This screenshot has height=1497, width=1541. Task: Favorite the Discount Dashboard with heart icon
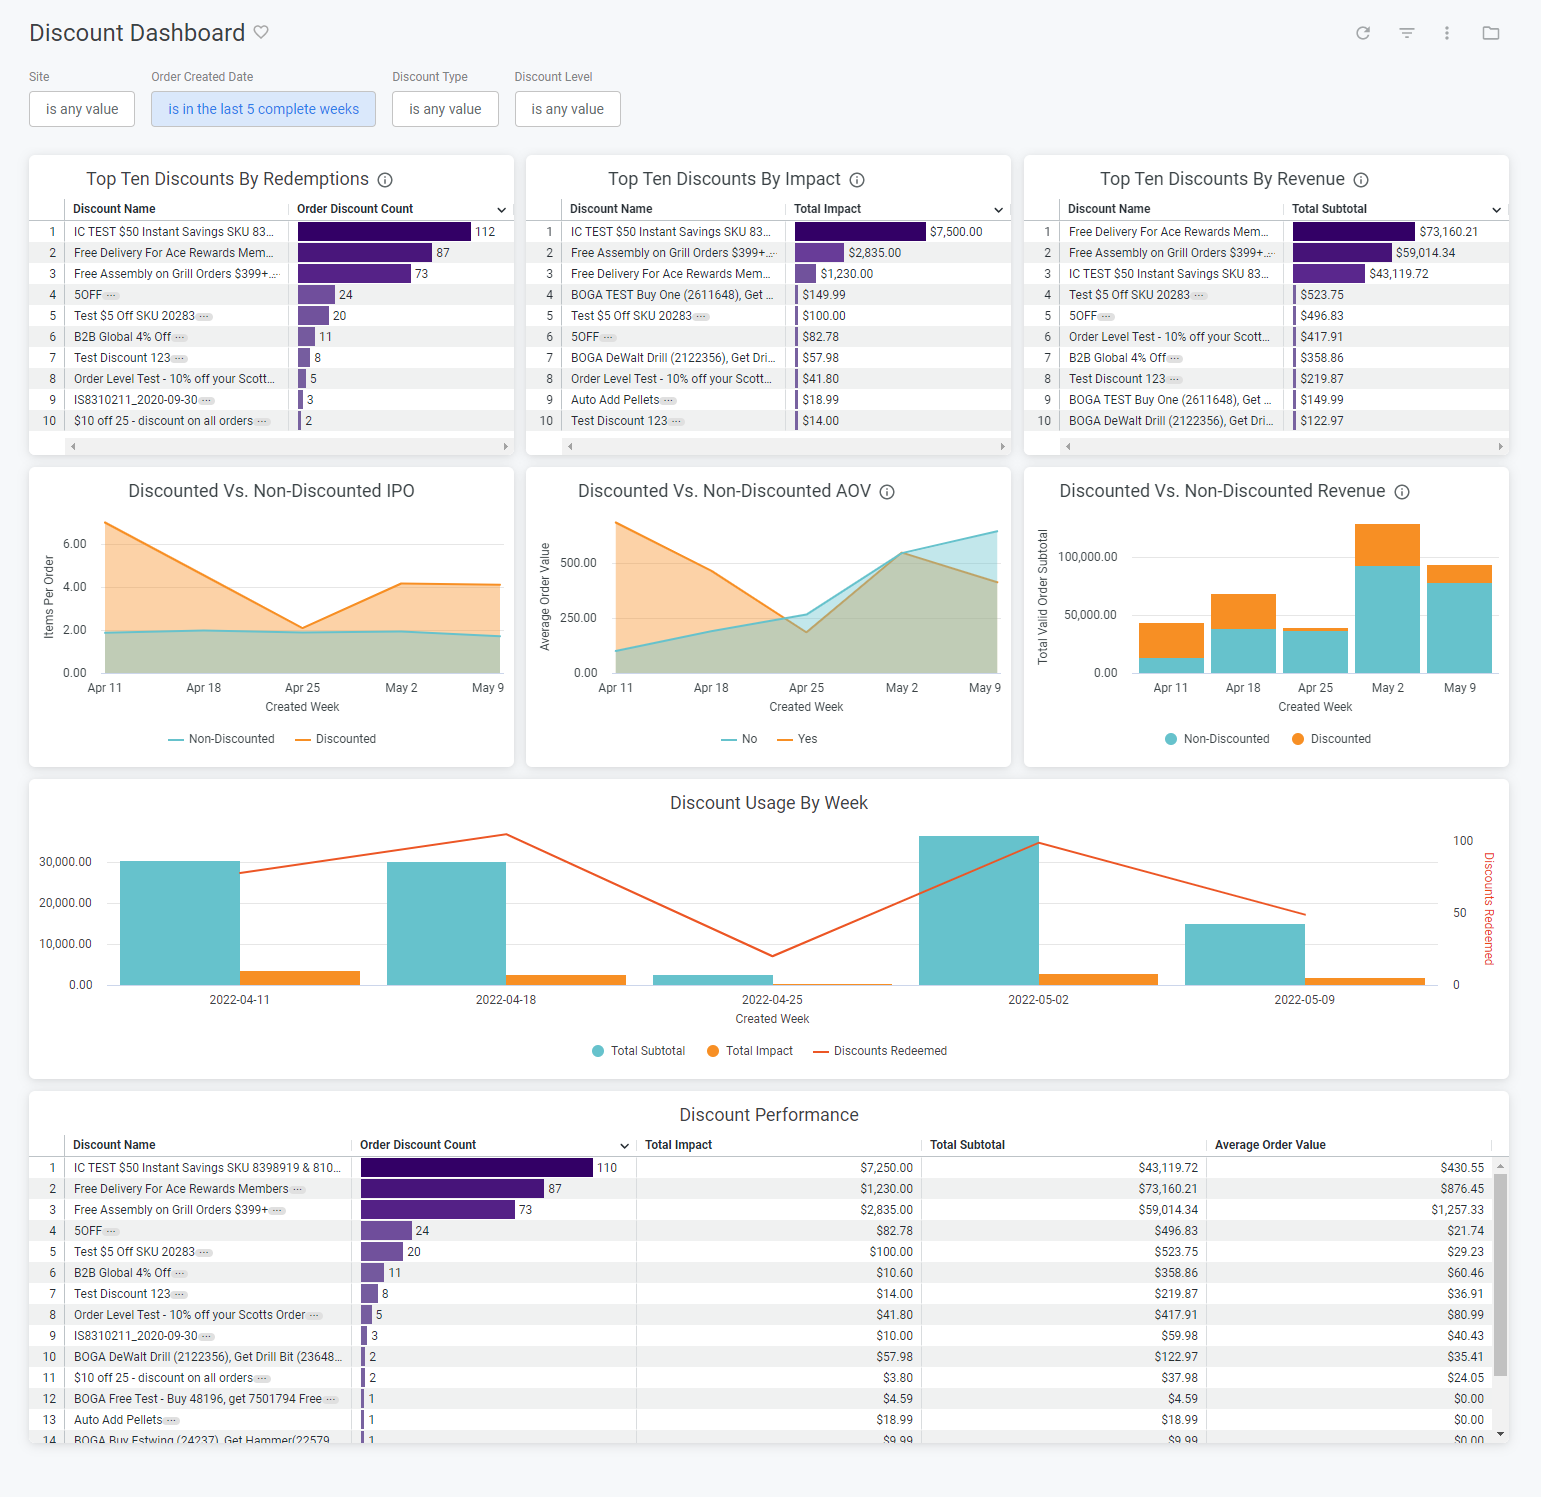tap(261, 32)
